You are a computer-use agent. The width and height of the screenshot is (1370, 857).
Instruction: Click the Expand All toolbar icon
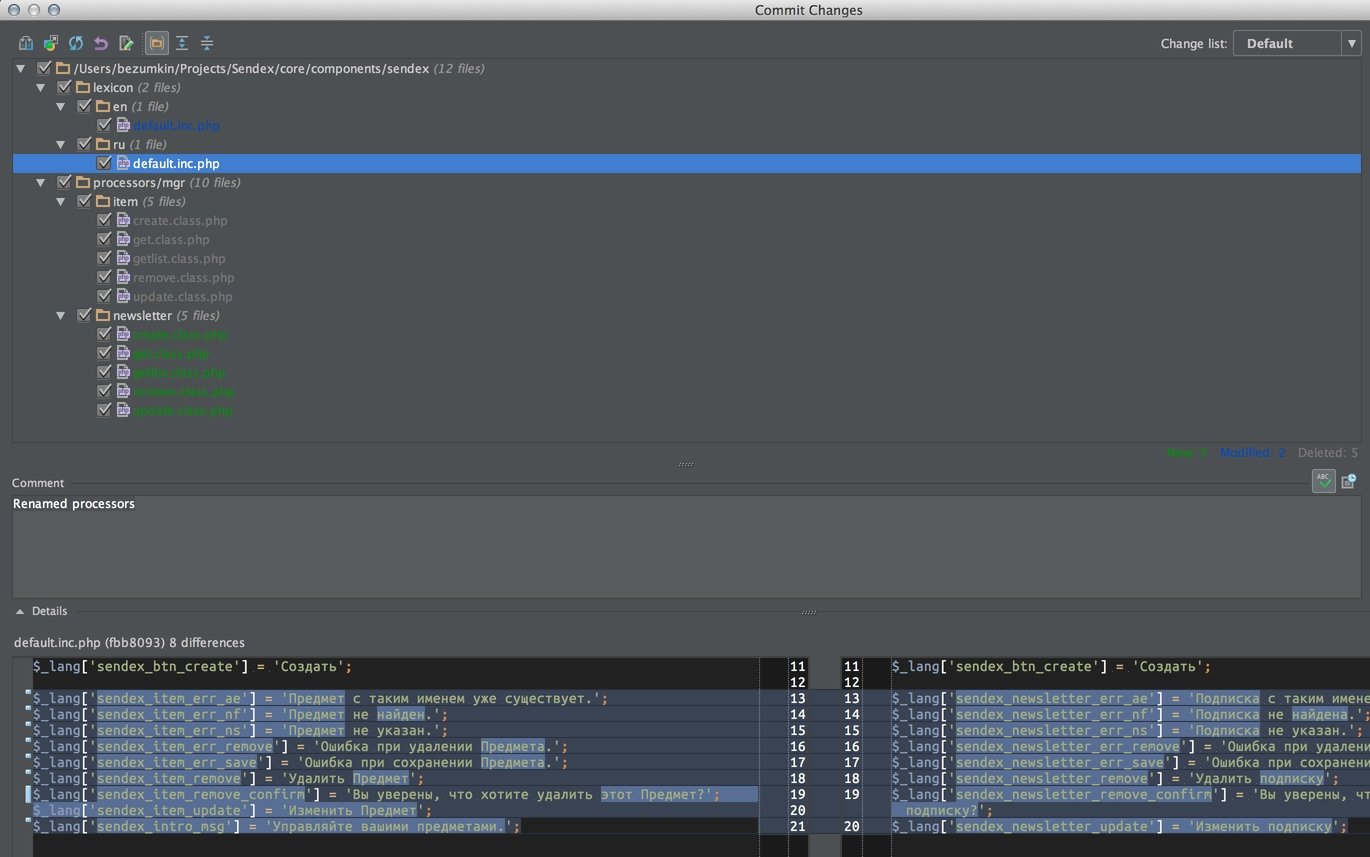[182, 43]
